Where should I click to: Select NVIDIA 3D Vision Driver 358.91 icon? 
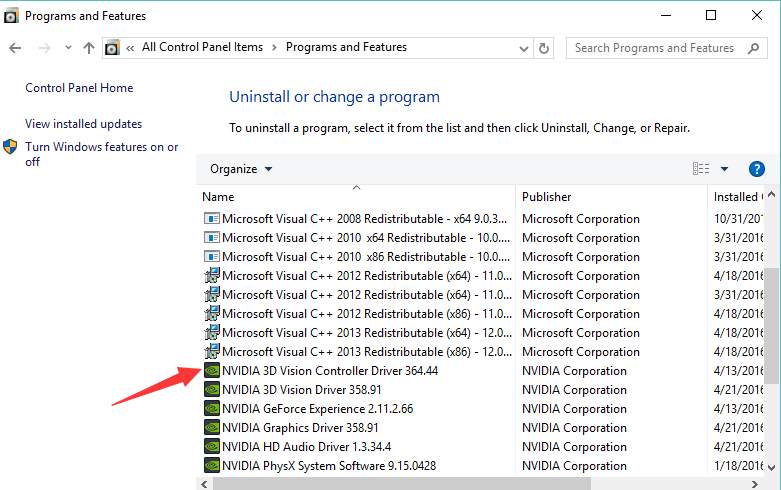[x=212, y=389]
